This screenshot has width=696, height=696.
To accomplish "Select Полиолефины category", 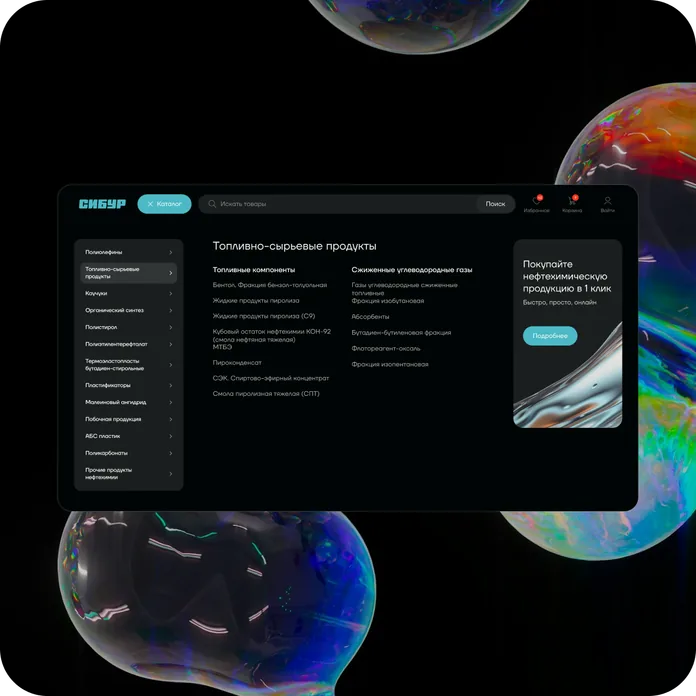I will coord(129,252).
